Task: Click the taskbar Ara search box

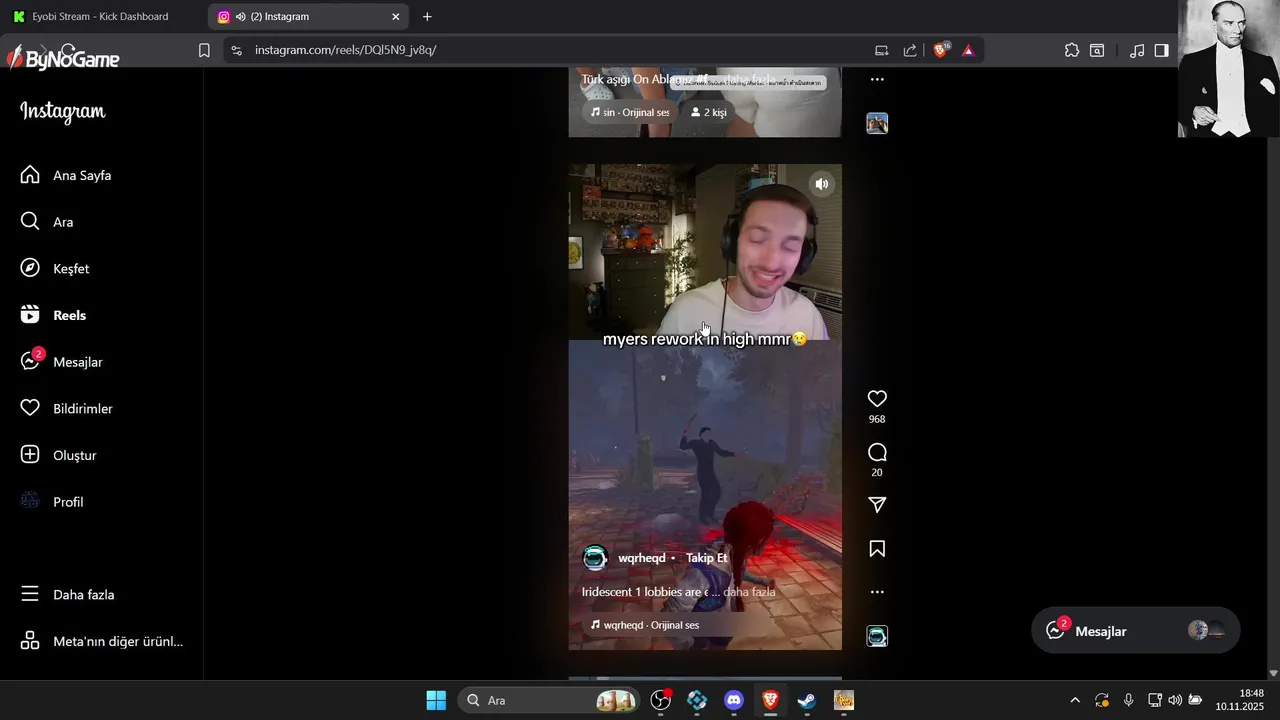Action: pyautogui.click(x=549, y=700)
